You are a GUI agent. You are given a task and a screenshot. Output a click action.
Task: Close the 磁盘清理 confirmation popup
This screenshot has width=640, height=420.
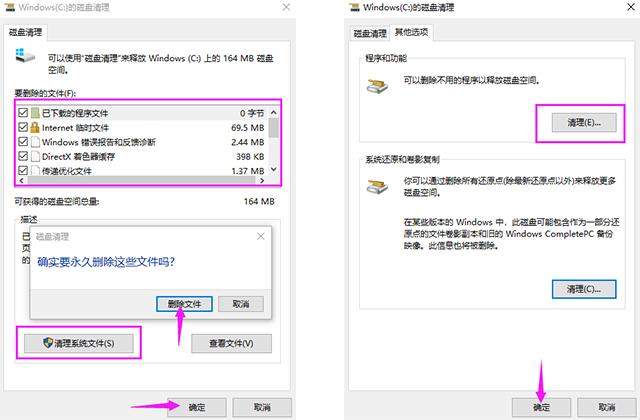click(x=261, y=236)
